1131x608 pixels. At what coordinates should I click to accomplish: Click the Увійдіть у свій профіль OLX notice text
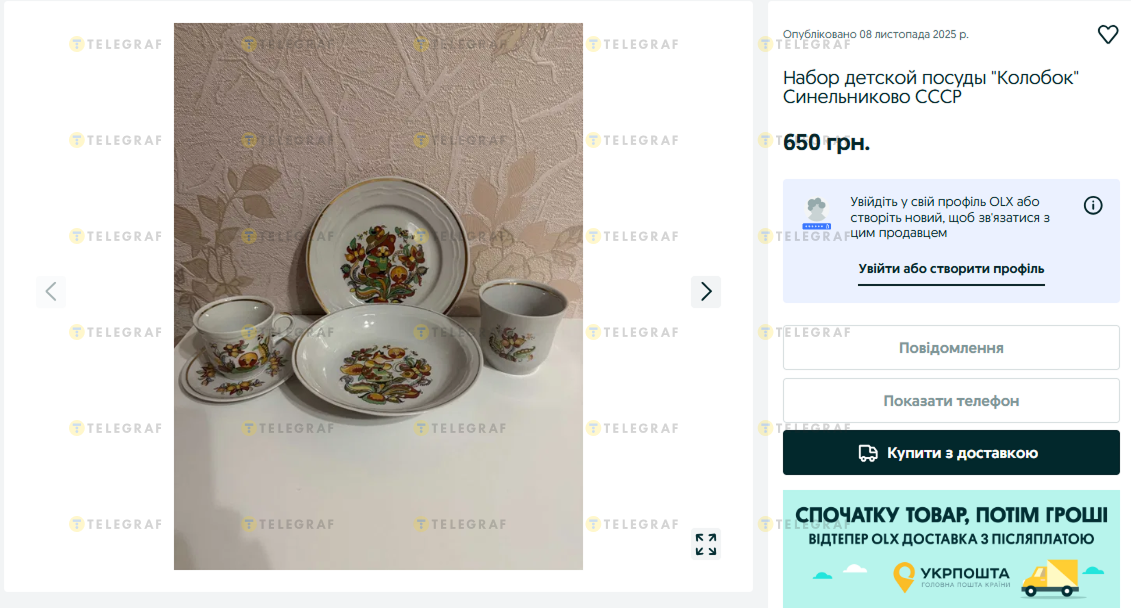(x=949, y=217)
